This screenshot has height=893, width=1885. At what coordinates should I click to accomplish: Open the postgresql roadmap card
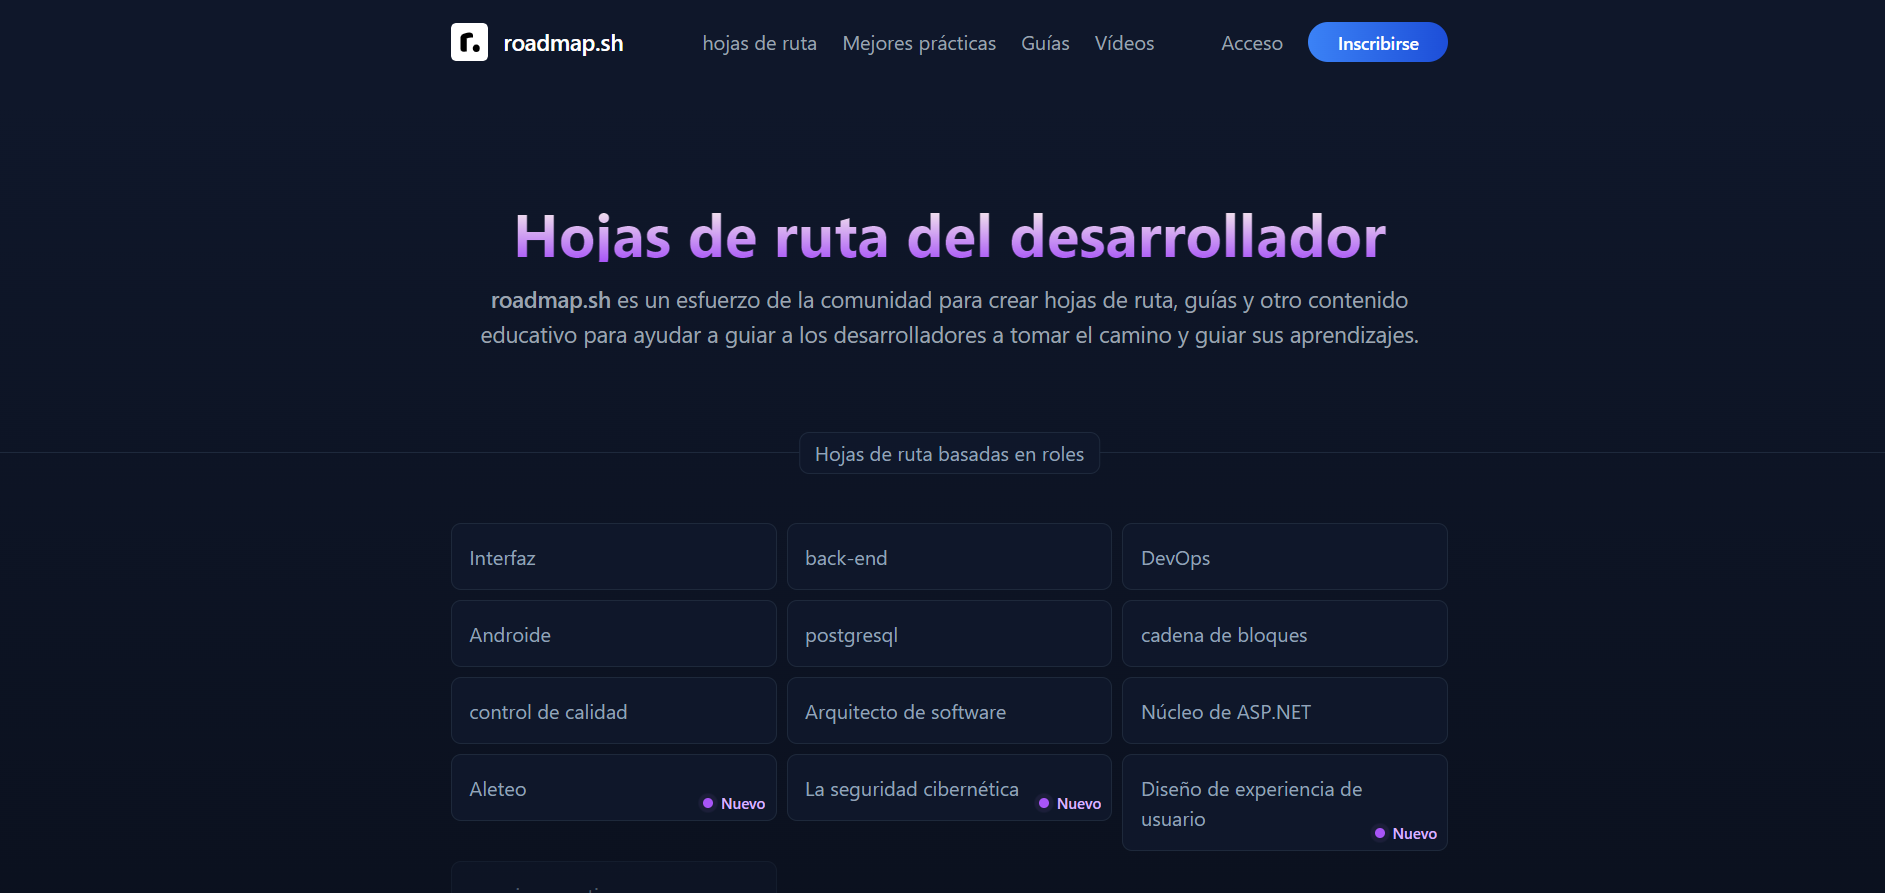pyautogui.click(x=949, y=634)
